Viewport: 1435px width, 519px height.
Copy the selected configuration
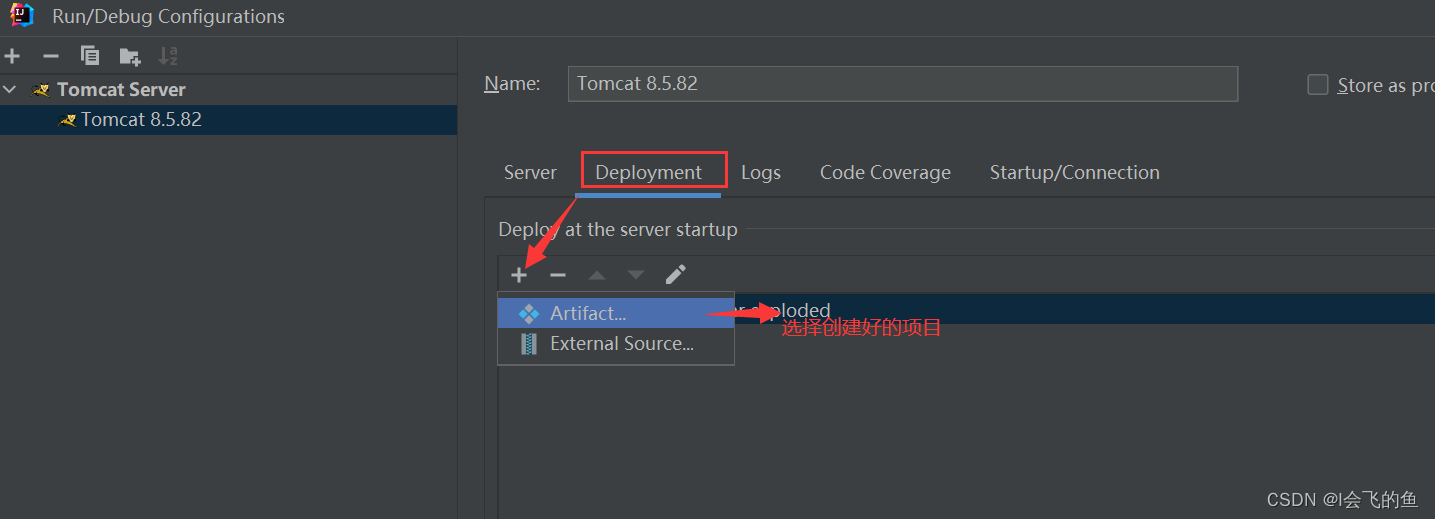coord(90,56)
